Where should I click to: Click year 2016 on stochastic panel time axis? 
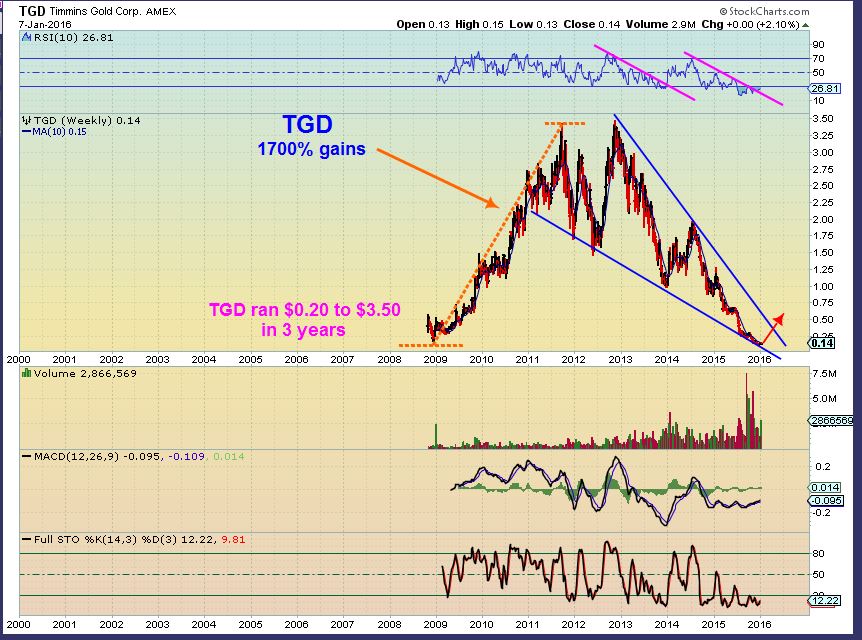coord(759,625)
